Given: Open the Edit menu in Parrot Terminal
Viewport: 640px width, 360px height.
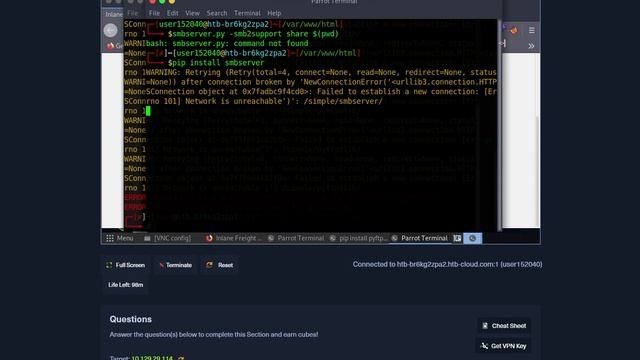Looking at the screenshot, I should point(172,13).
